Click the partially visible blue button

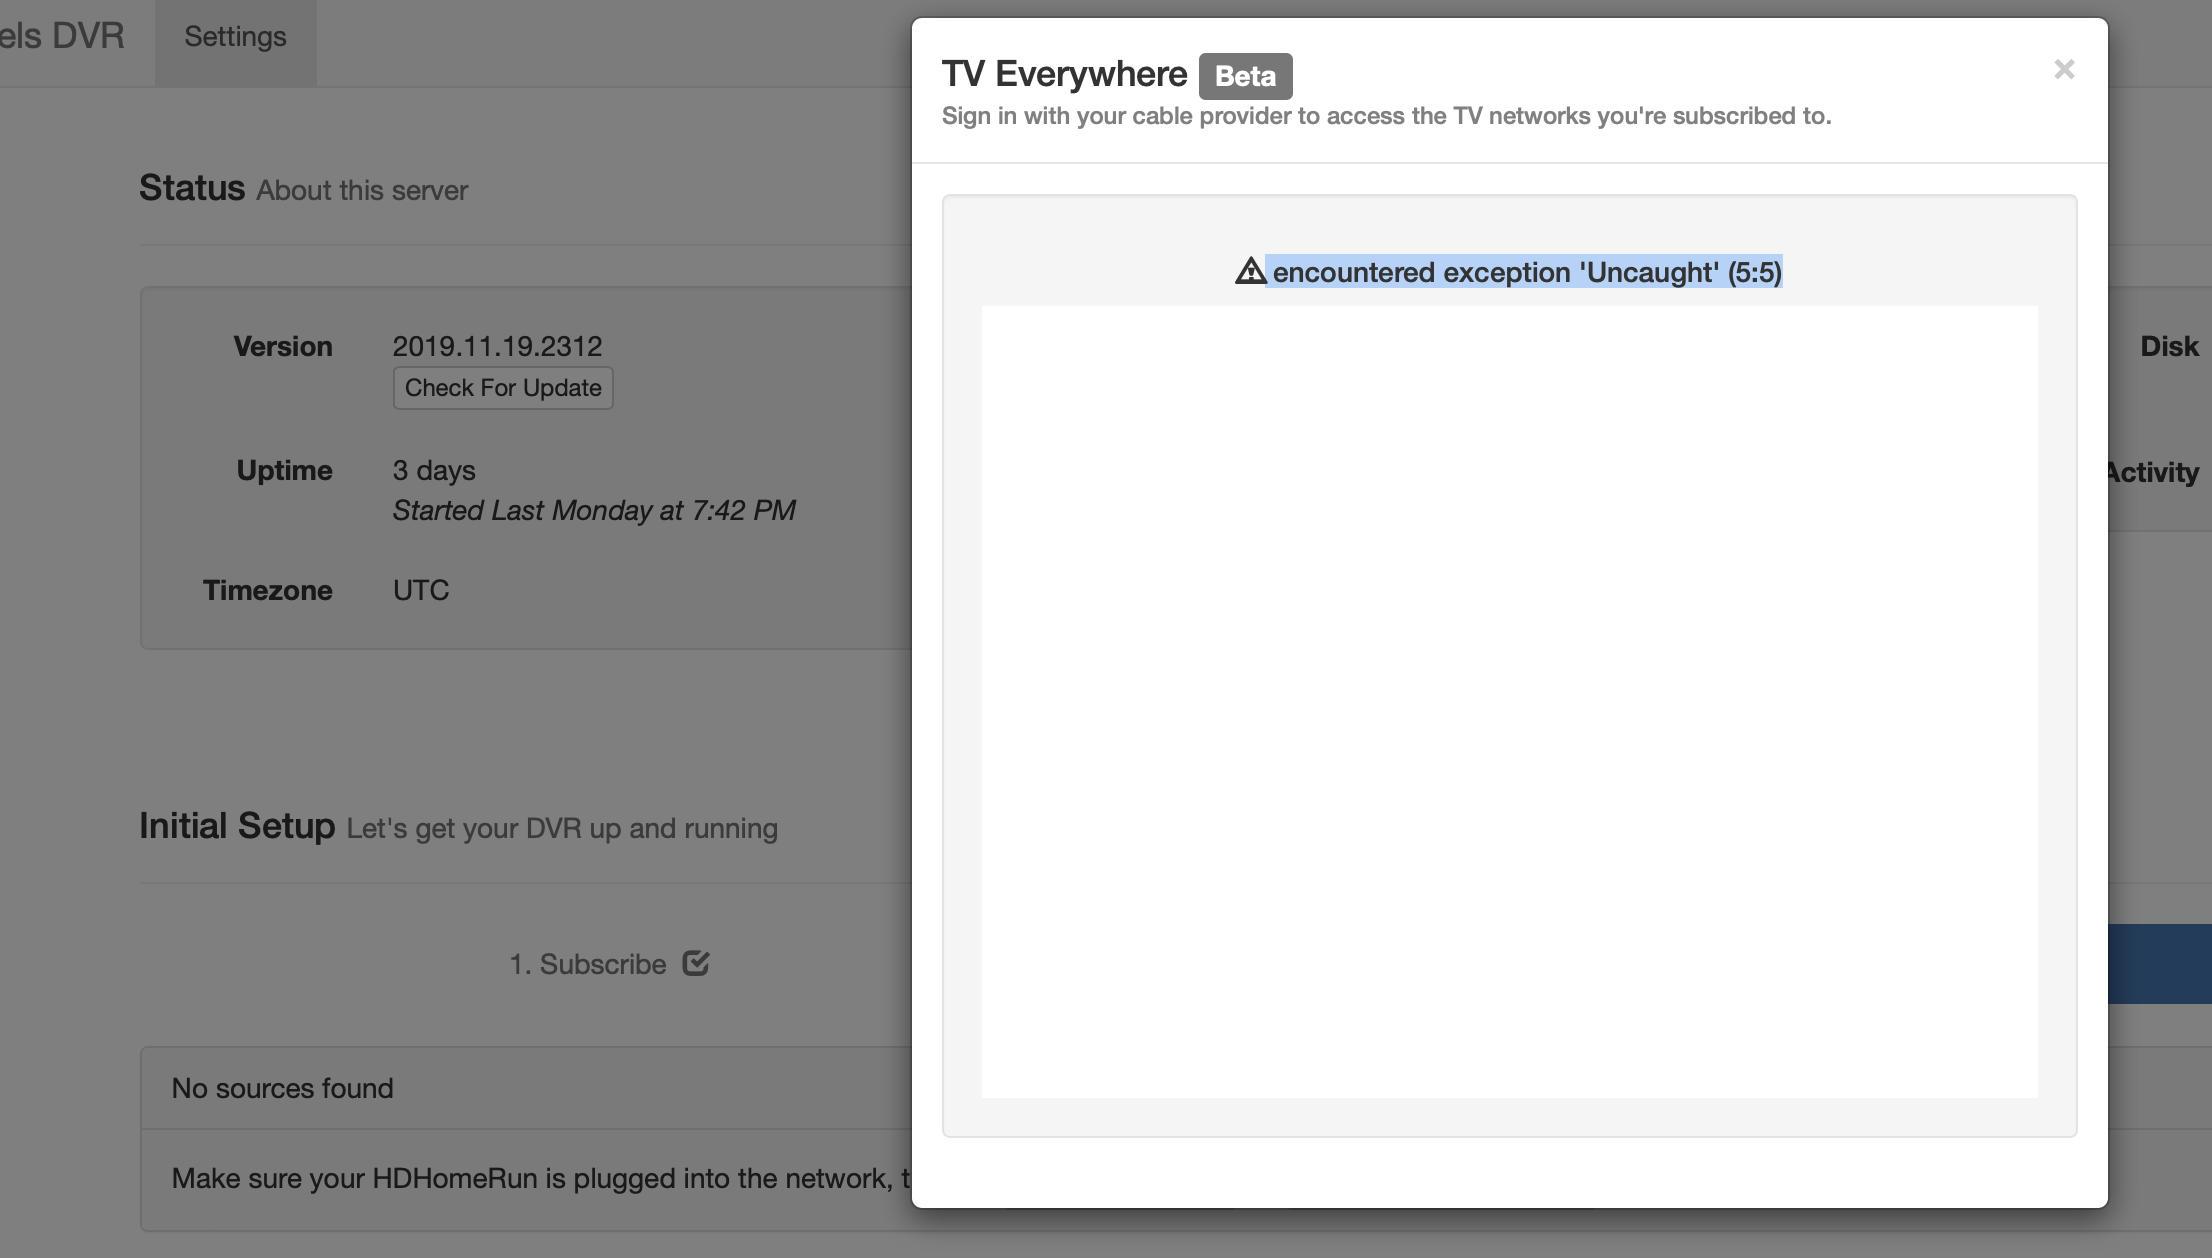click(x=2159, y=963)
